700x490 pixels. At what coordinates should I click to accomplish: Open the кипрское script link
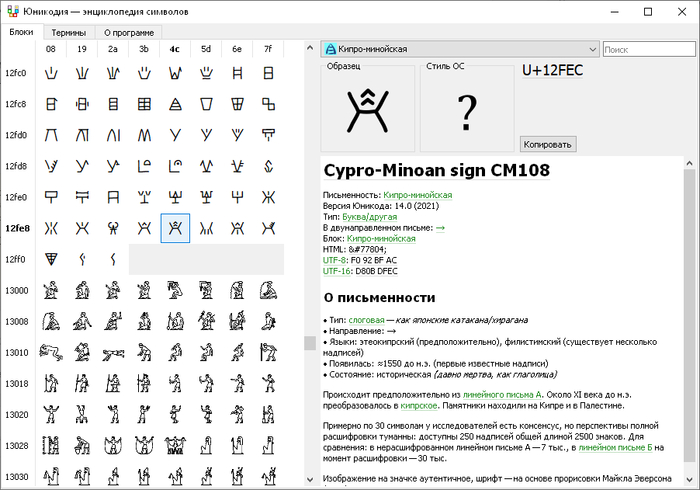[x=418, y=406]
